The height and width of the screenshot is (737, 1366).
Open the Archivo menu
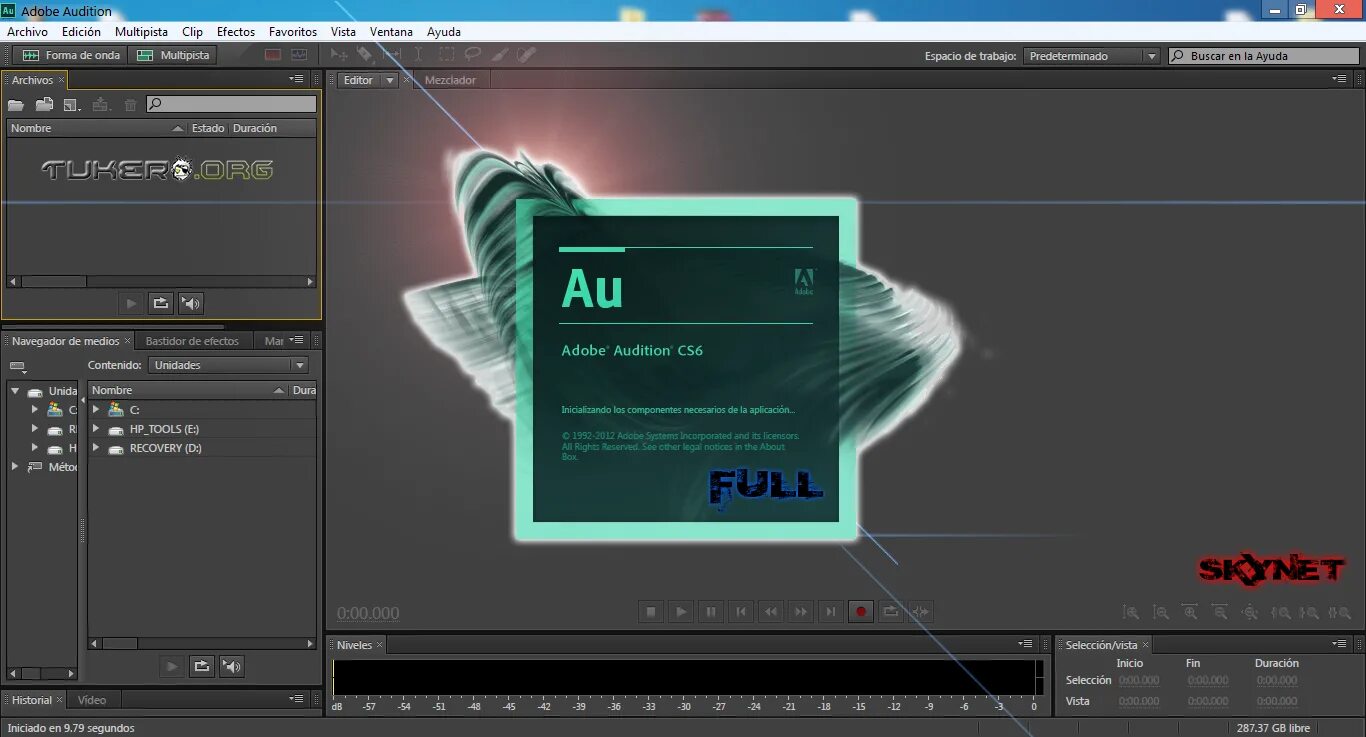pyautogui.click(x=28, y=32)
